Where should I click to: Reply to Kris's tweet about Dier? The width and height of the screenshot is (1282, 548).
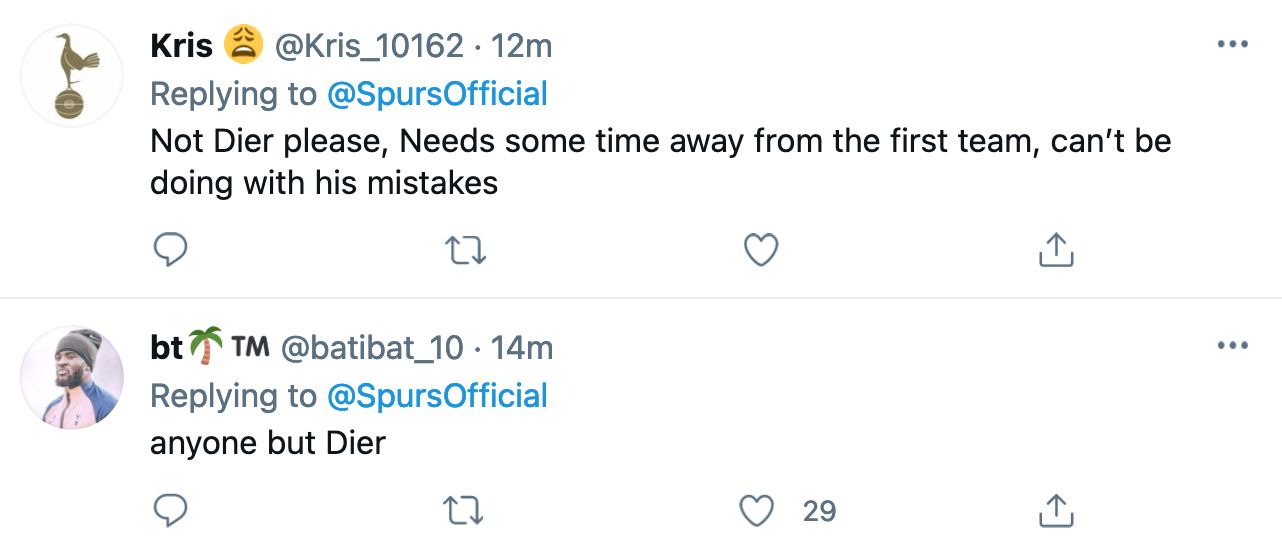point(170,250)
